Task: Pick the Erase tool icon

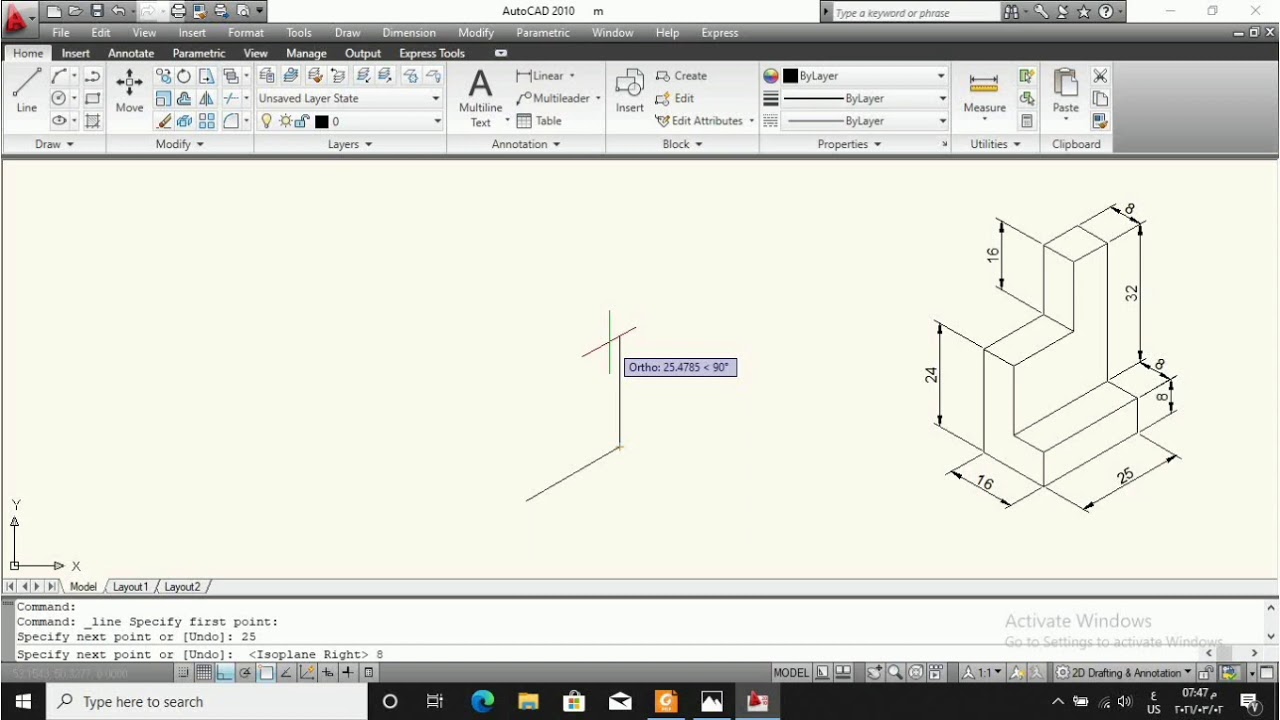Action: point(164,121)
